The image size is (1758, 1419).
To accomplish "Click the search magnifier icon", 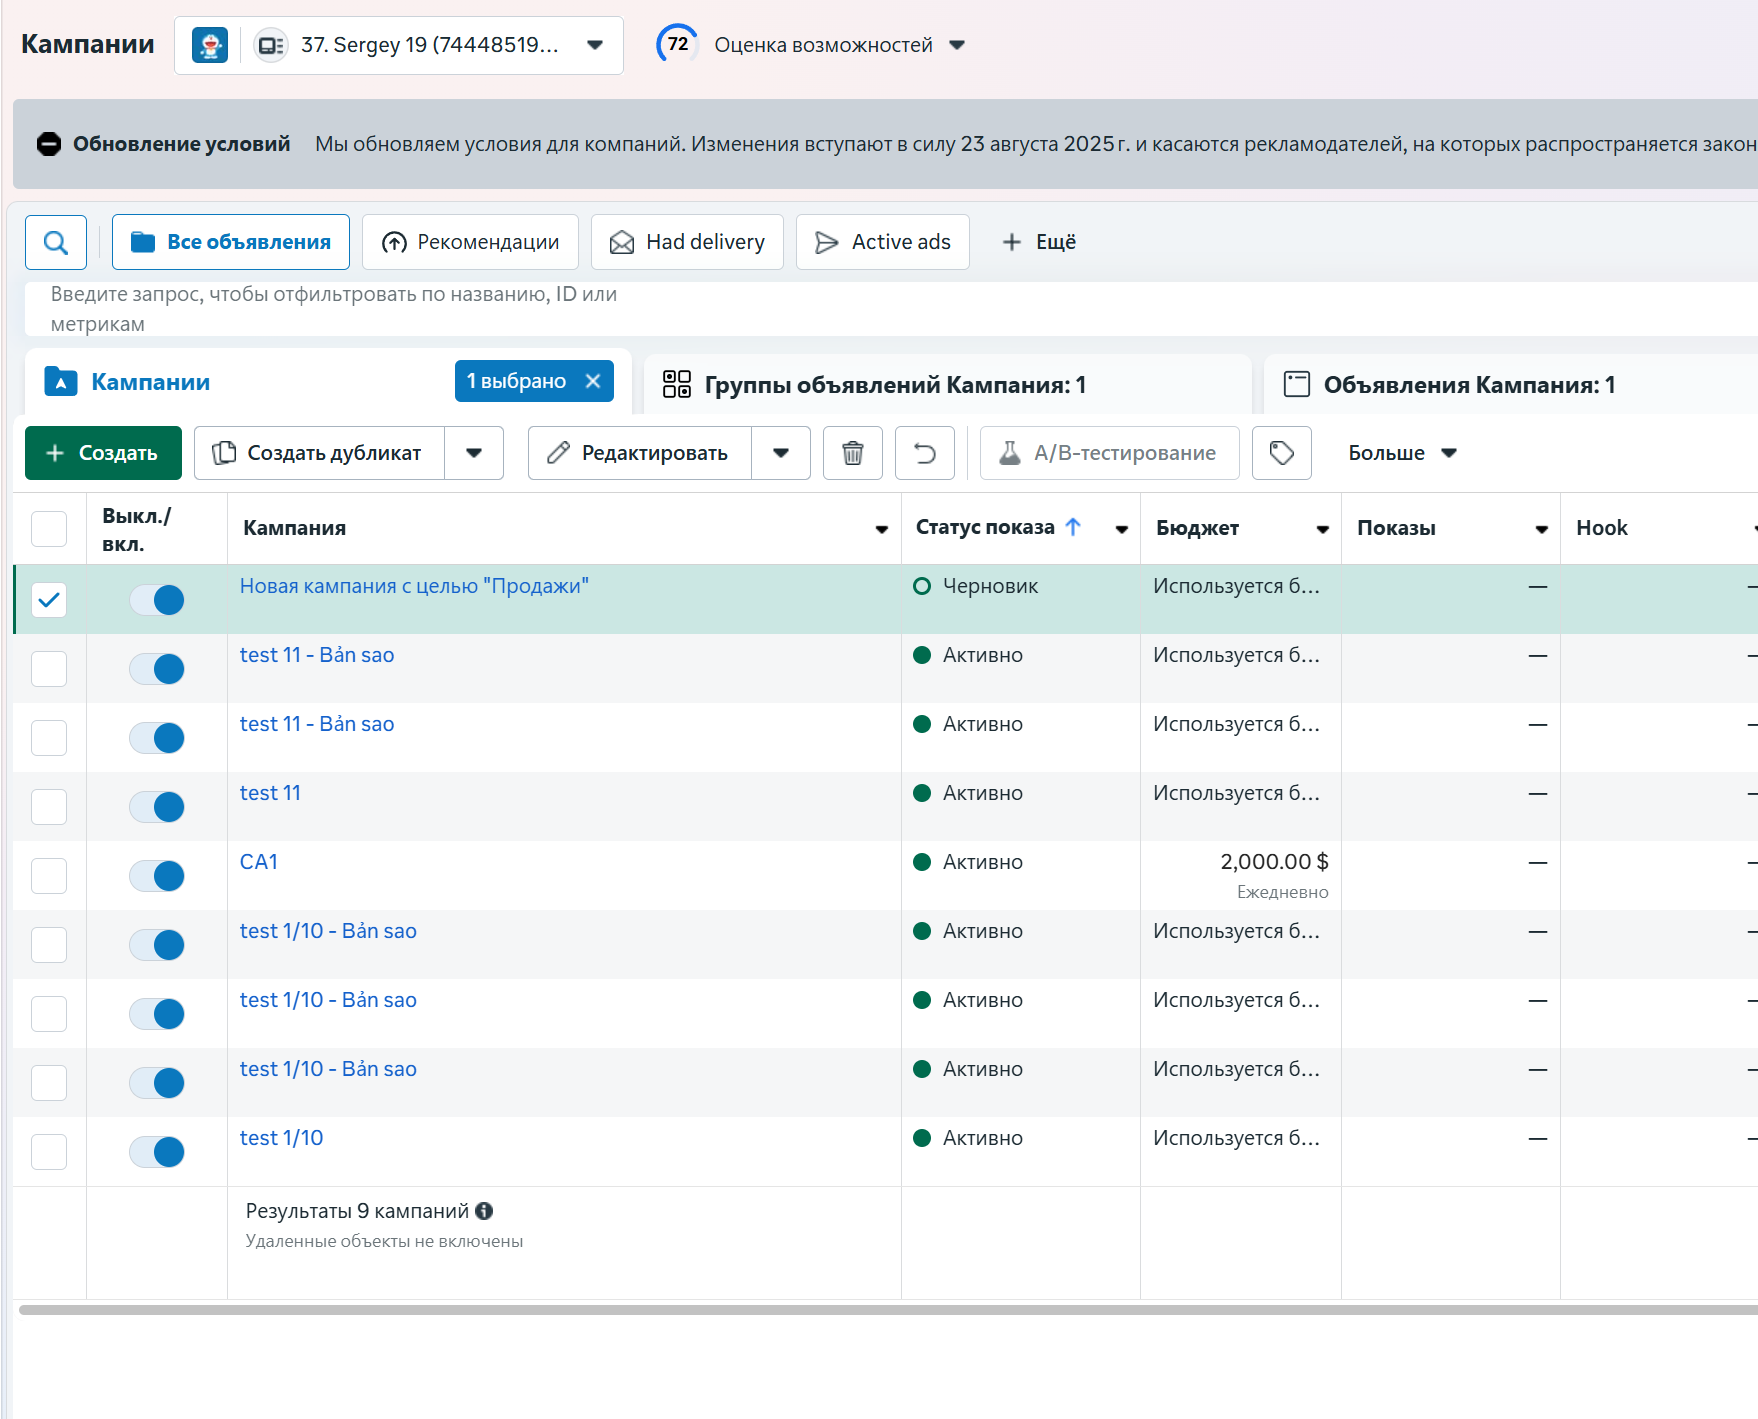I will tap(56, 242).
